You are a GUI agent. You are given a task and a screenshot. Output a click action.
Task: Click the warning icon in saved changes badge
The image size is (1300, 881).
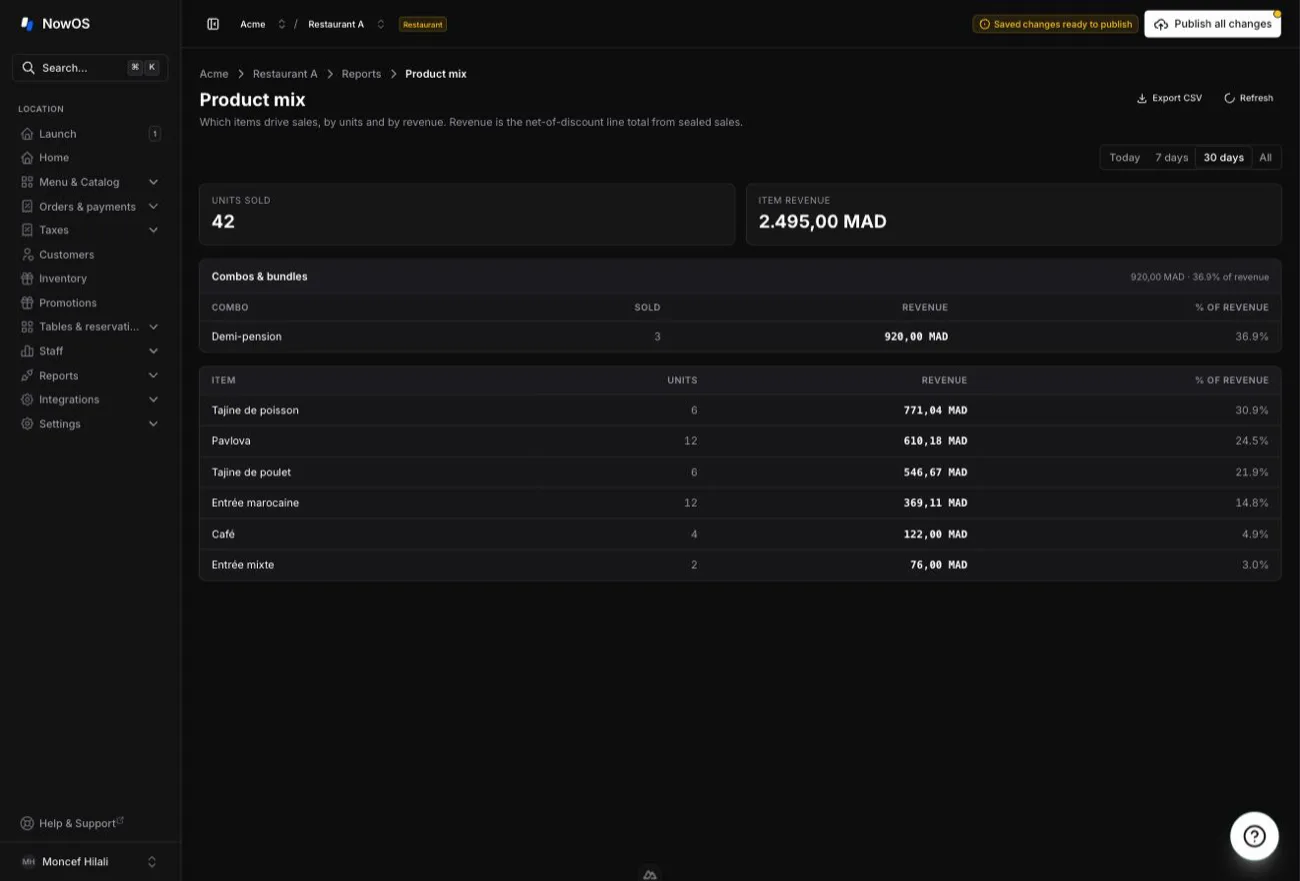tap(985, 24)
